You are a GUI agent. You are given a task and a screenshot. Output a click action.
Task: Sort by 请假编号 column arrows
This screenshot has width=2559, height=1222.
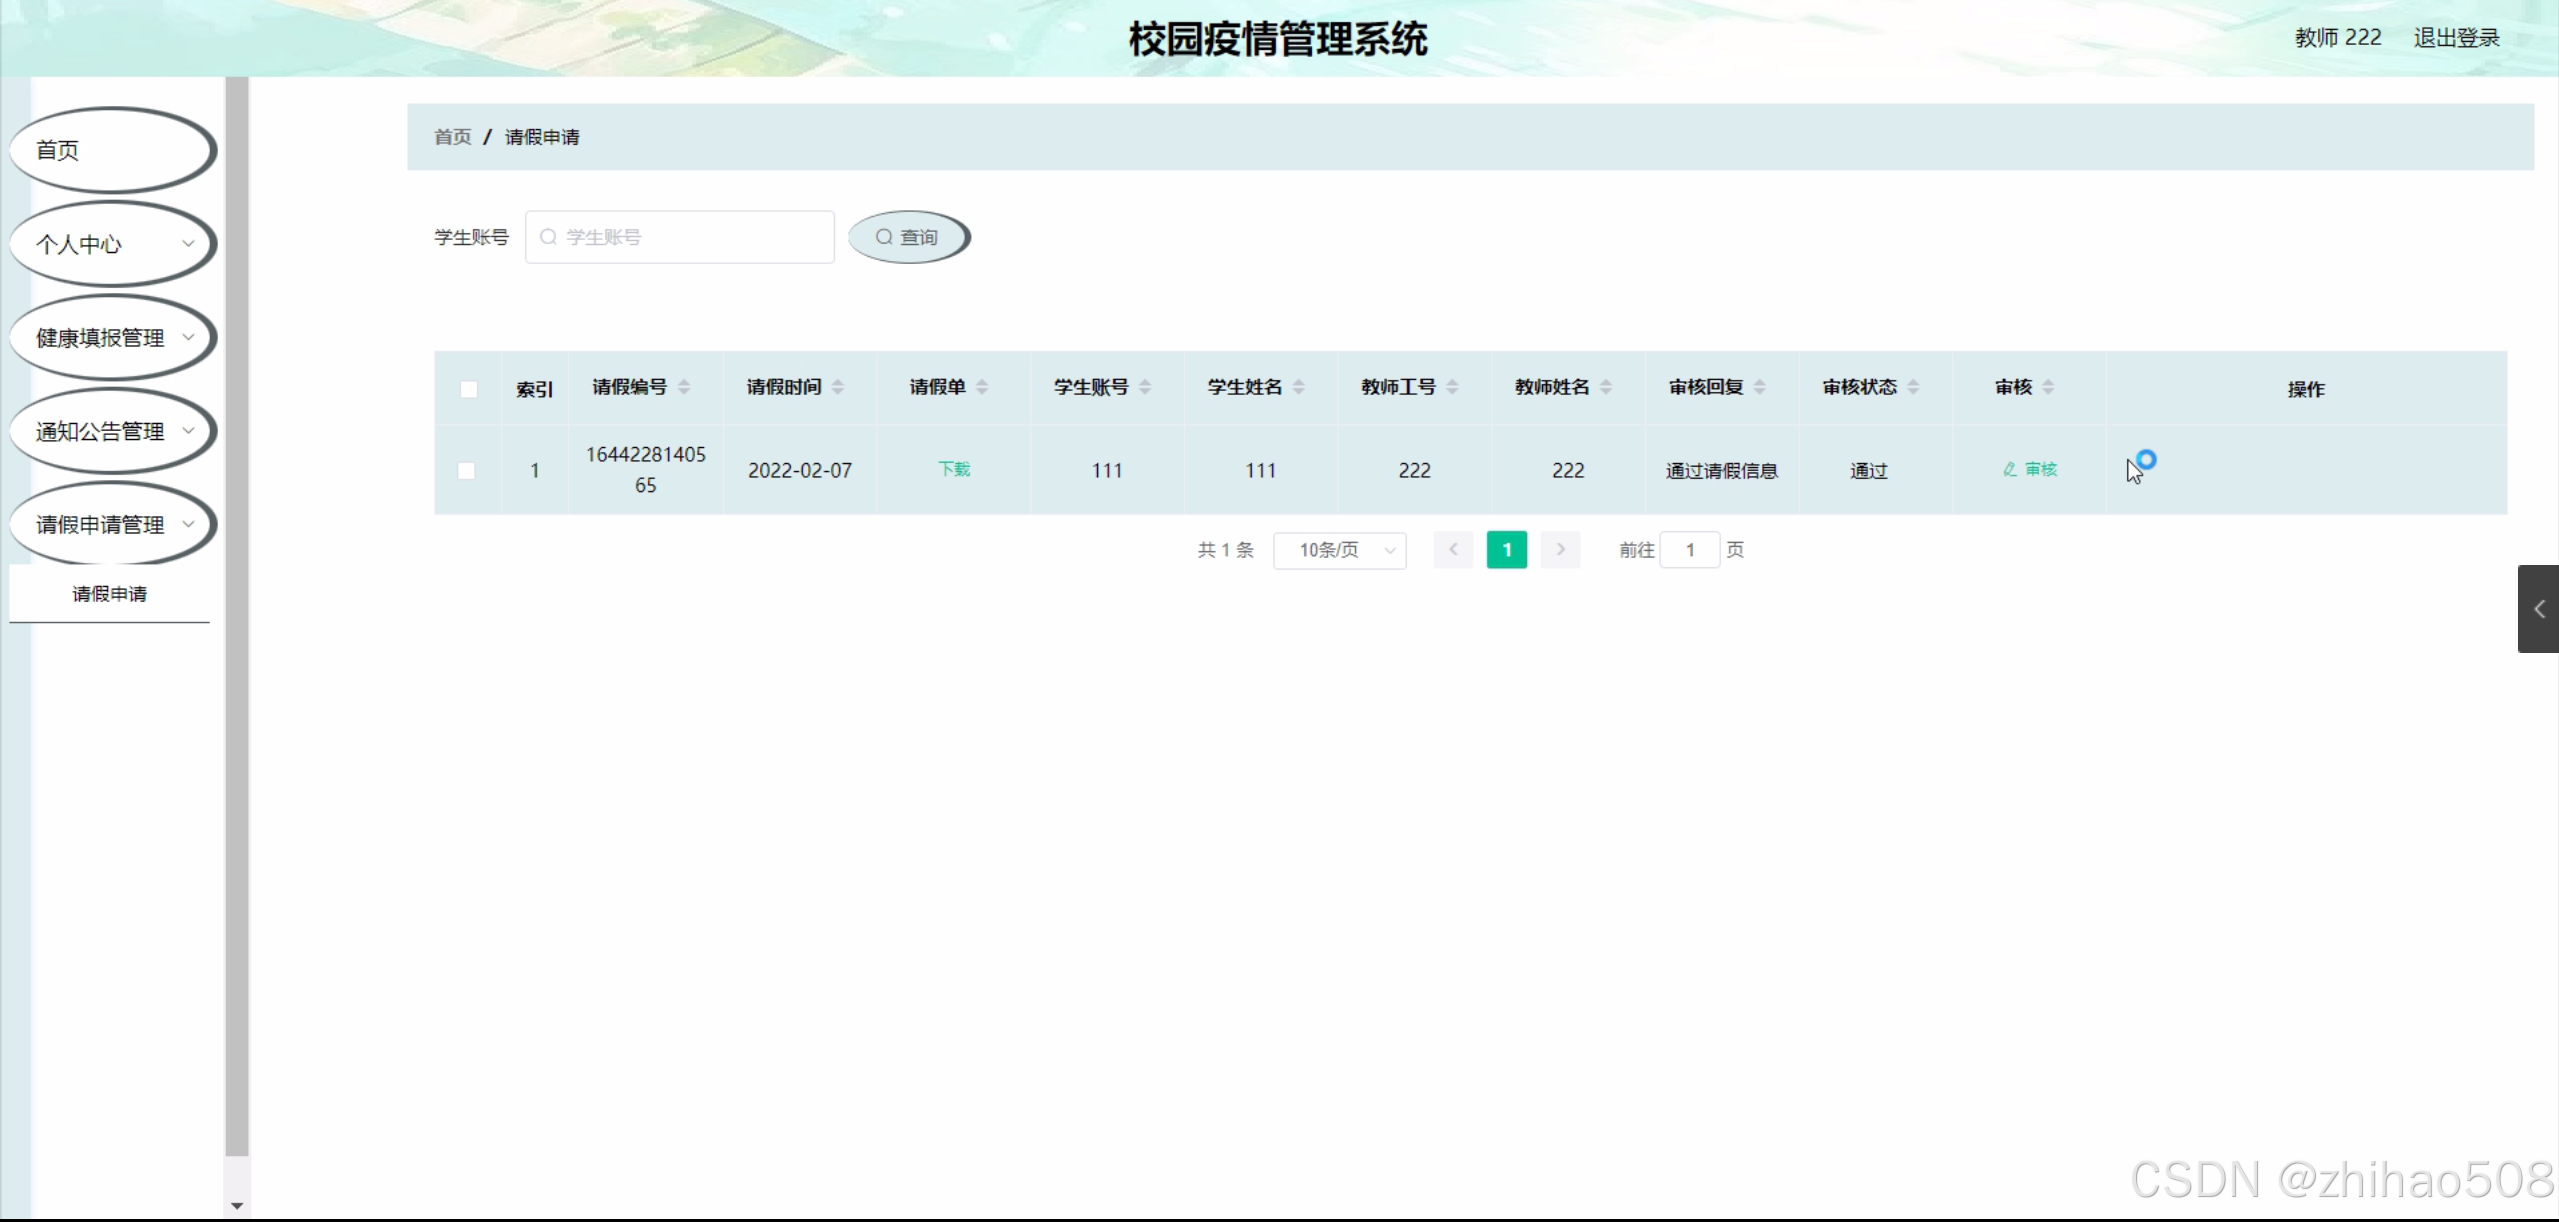(x=684, y=387)
